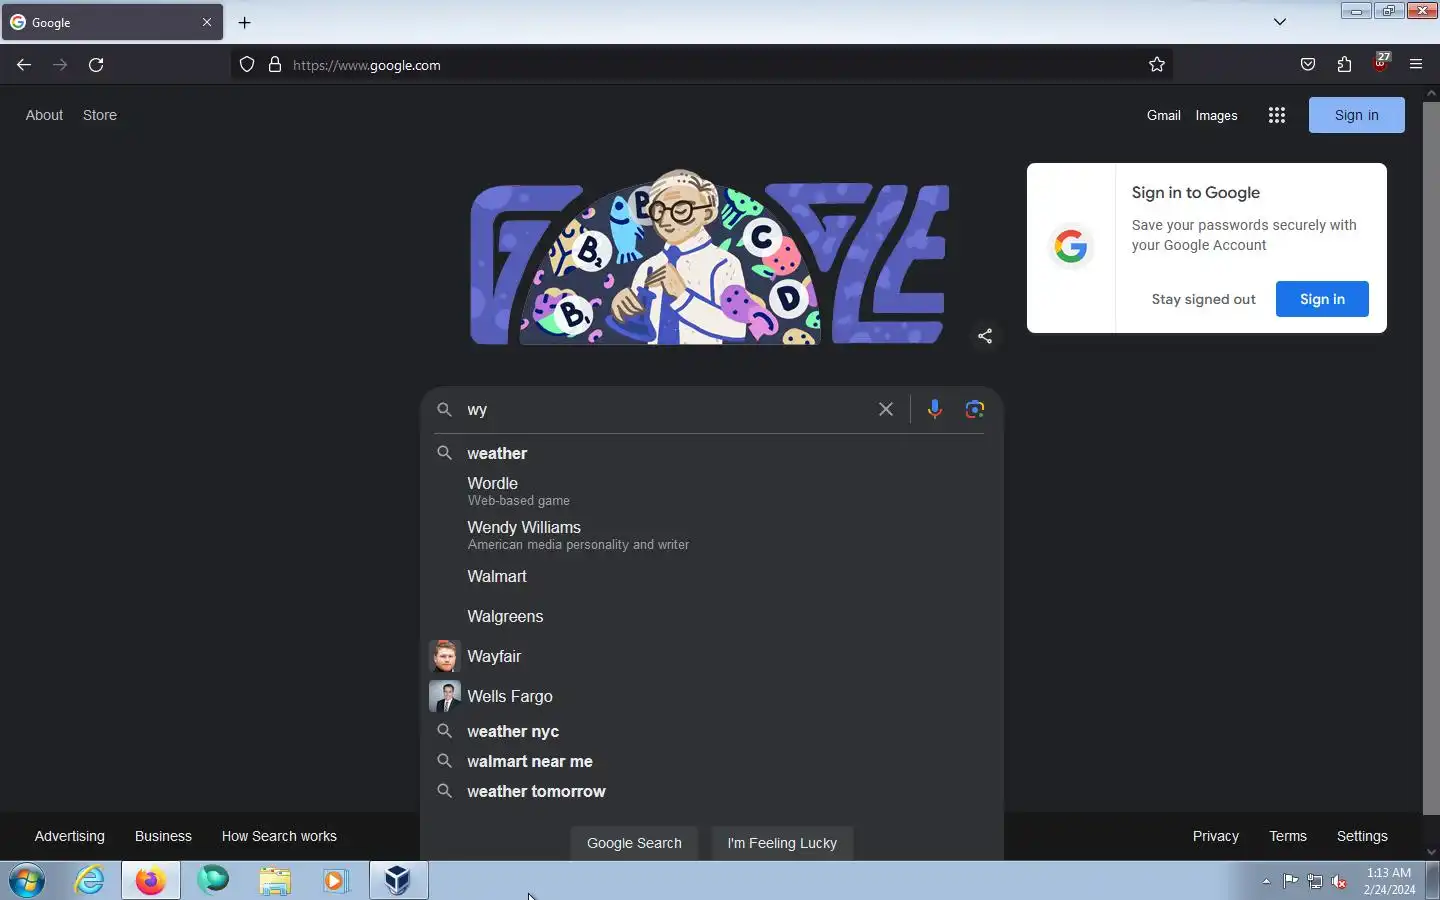
Task: Open a new browser tab
Action: tap(245, 22)
